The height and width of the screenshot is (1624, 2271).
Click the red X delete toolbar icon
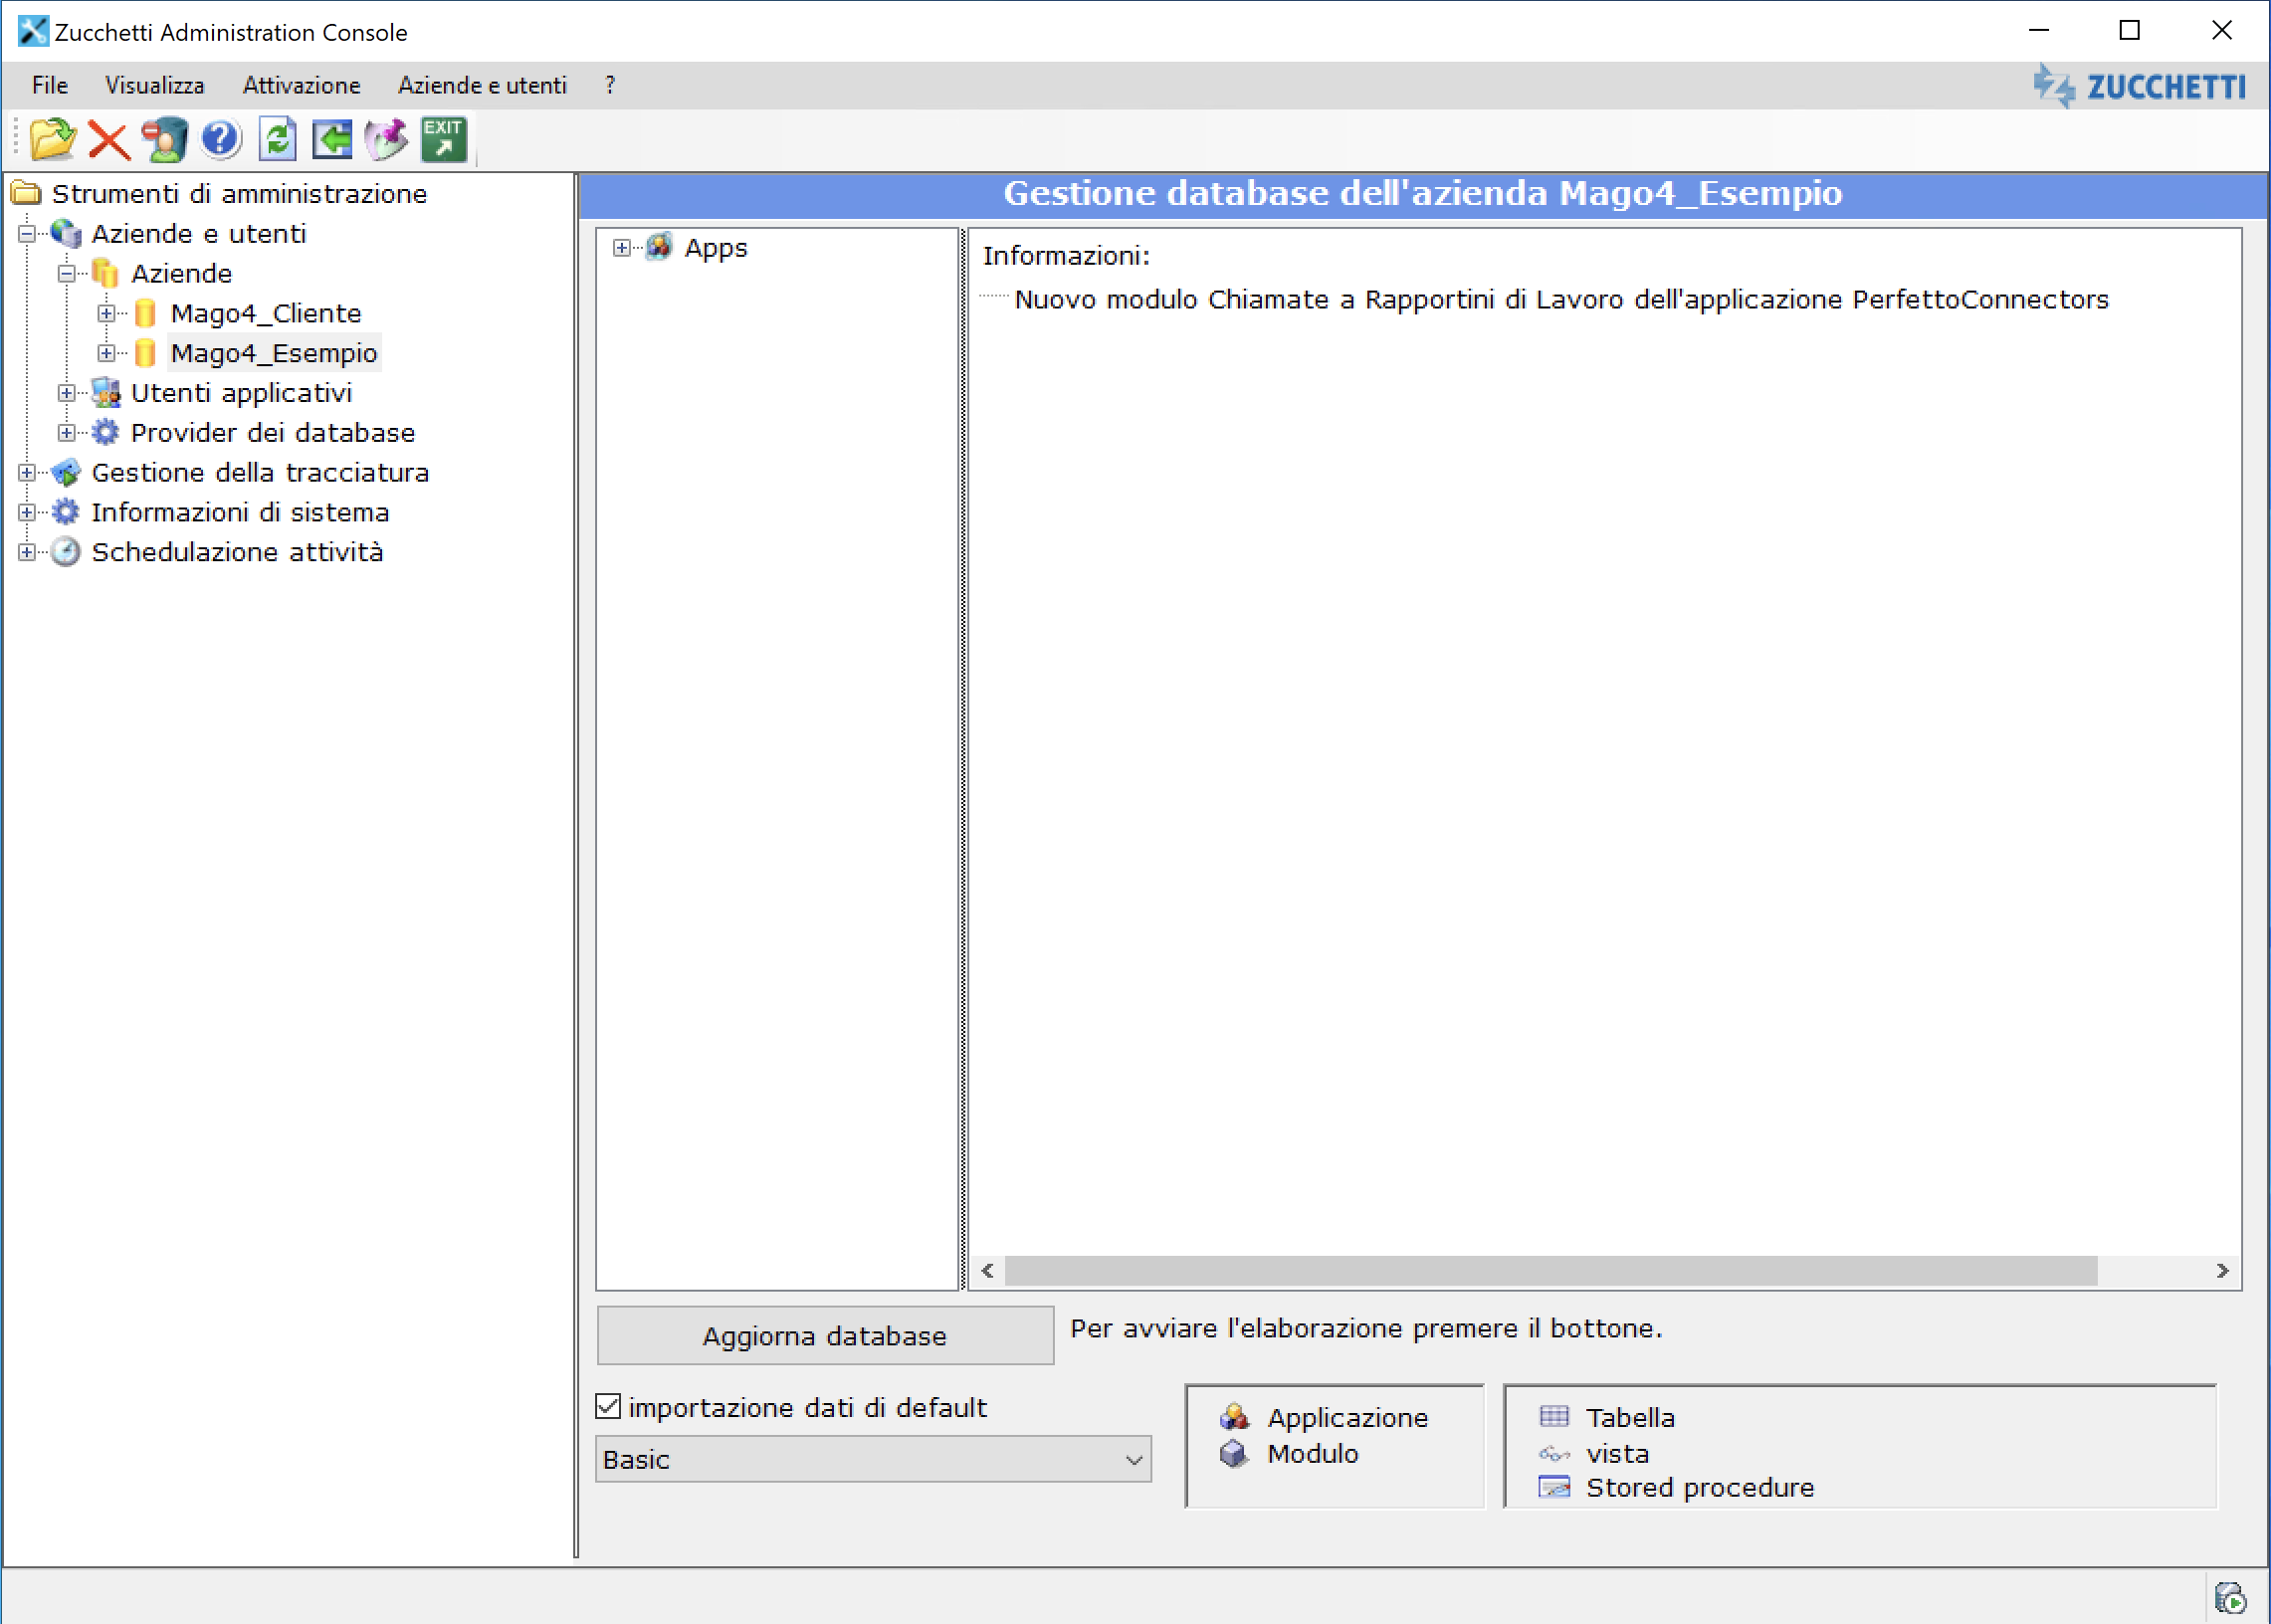point(108,140)
